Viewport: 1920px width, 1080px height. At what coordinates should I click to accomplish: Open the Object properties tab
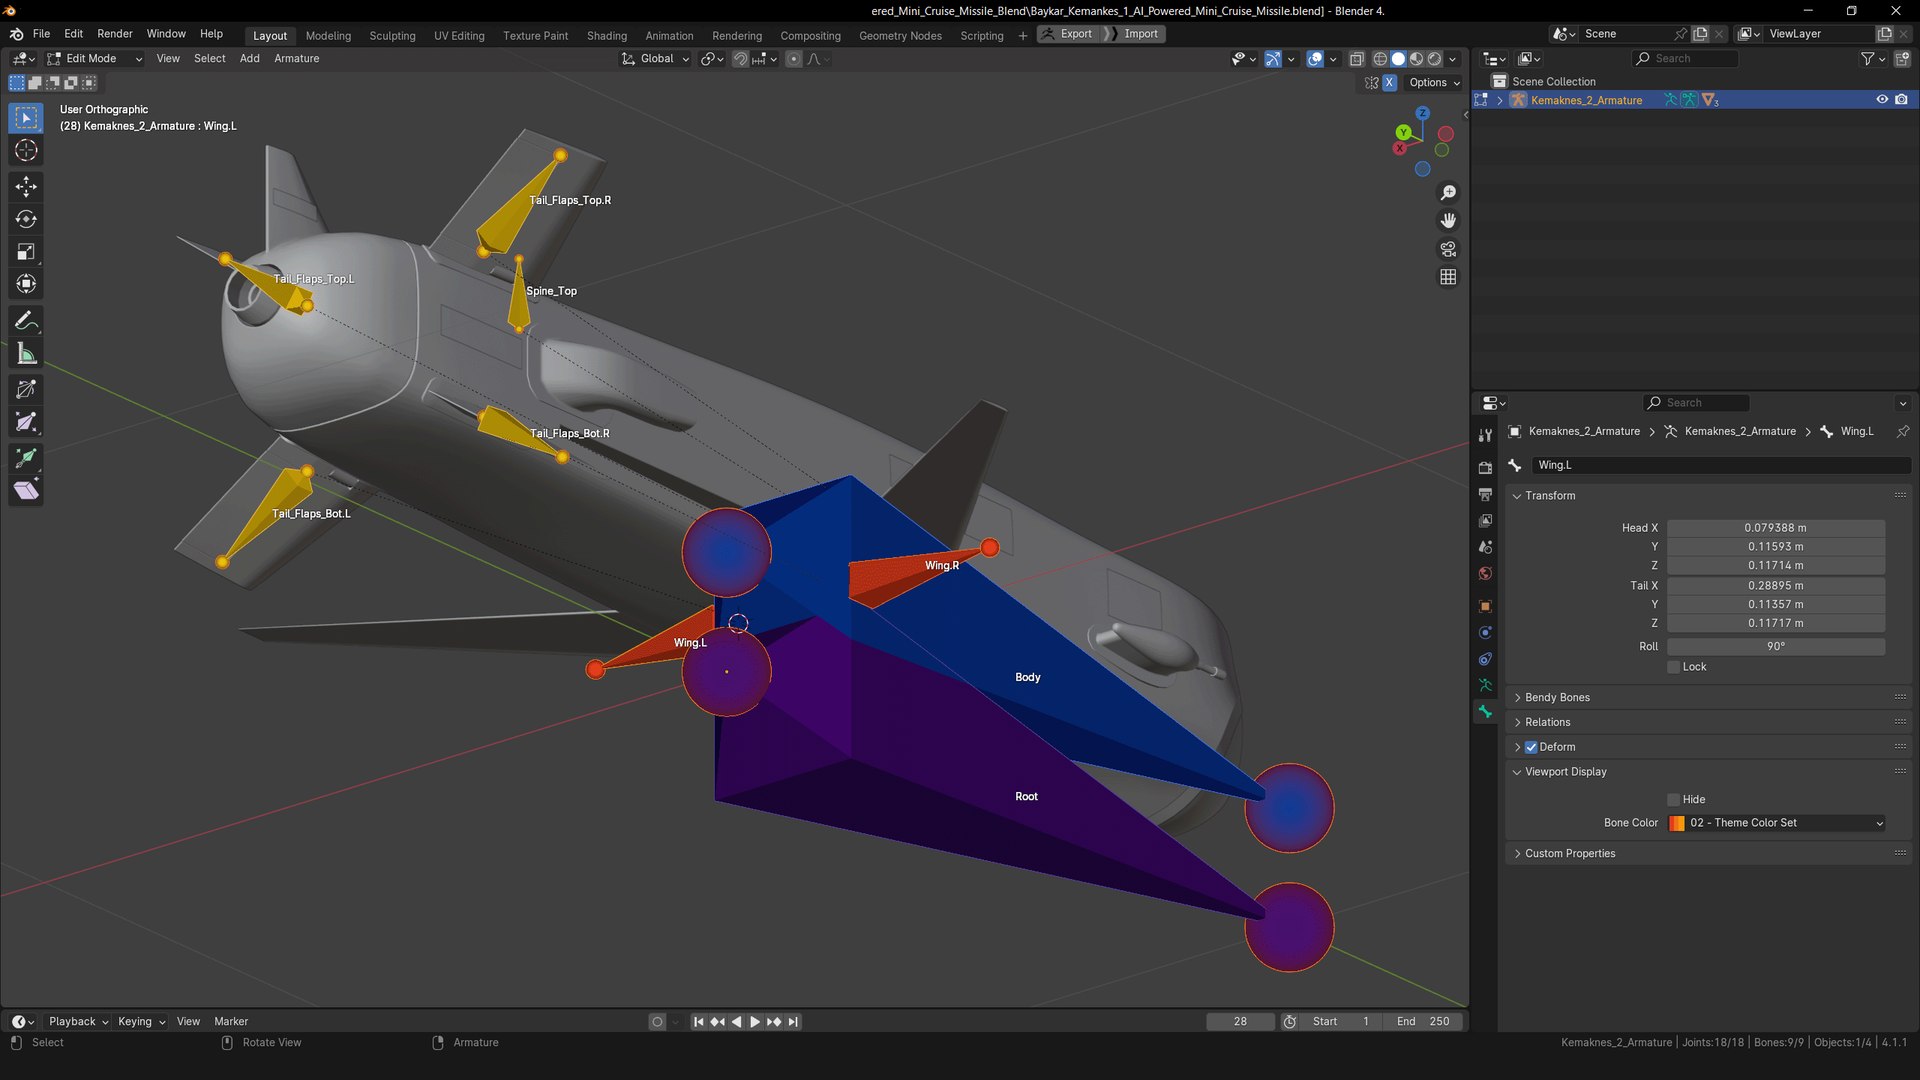click(1485, 606)
